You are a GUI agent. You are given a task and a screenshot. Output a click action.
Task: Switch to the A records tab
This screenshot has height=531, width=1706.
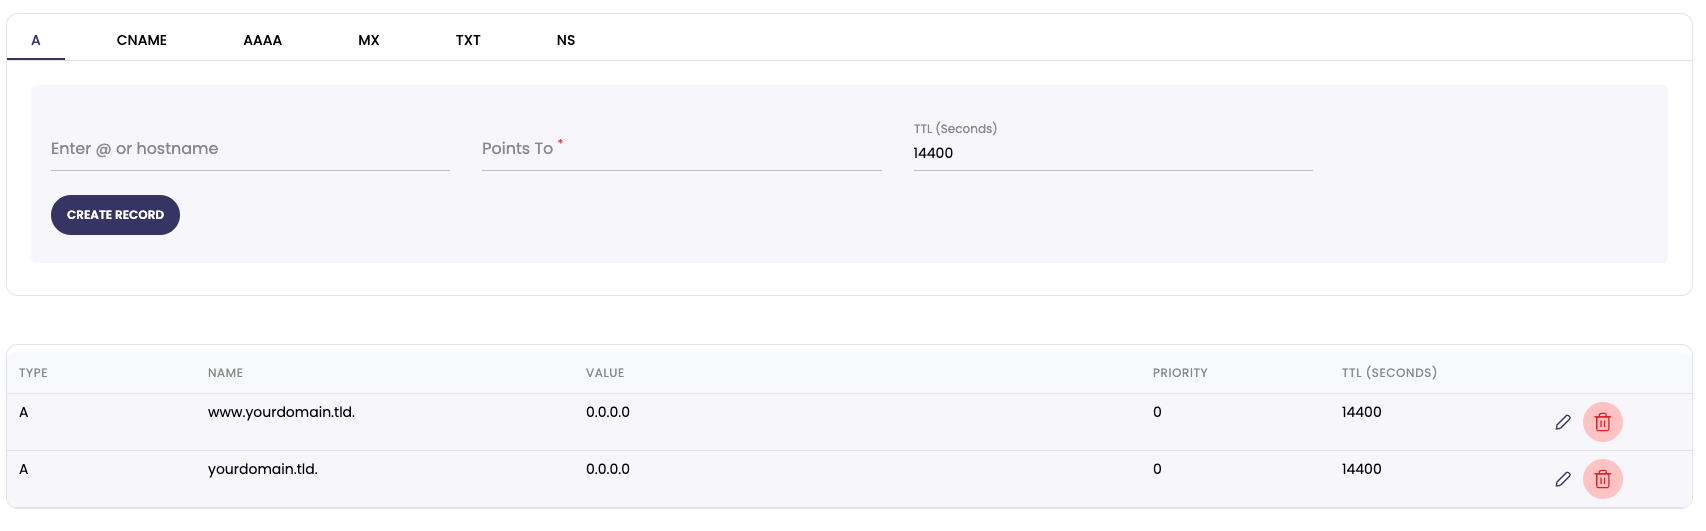click(x=36, y=40)
